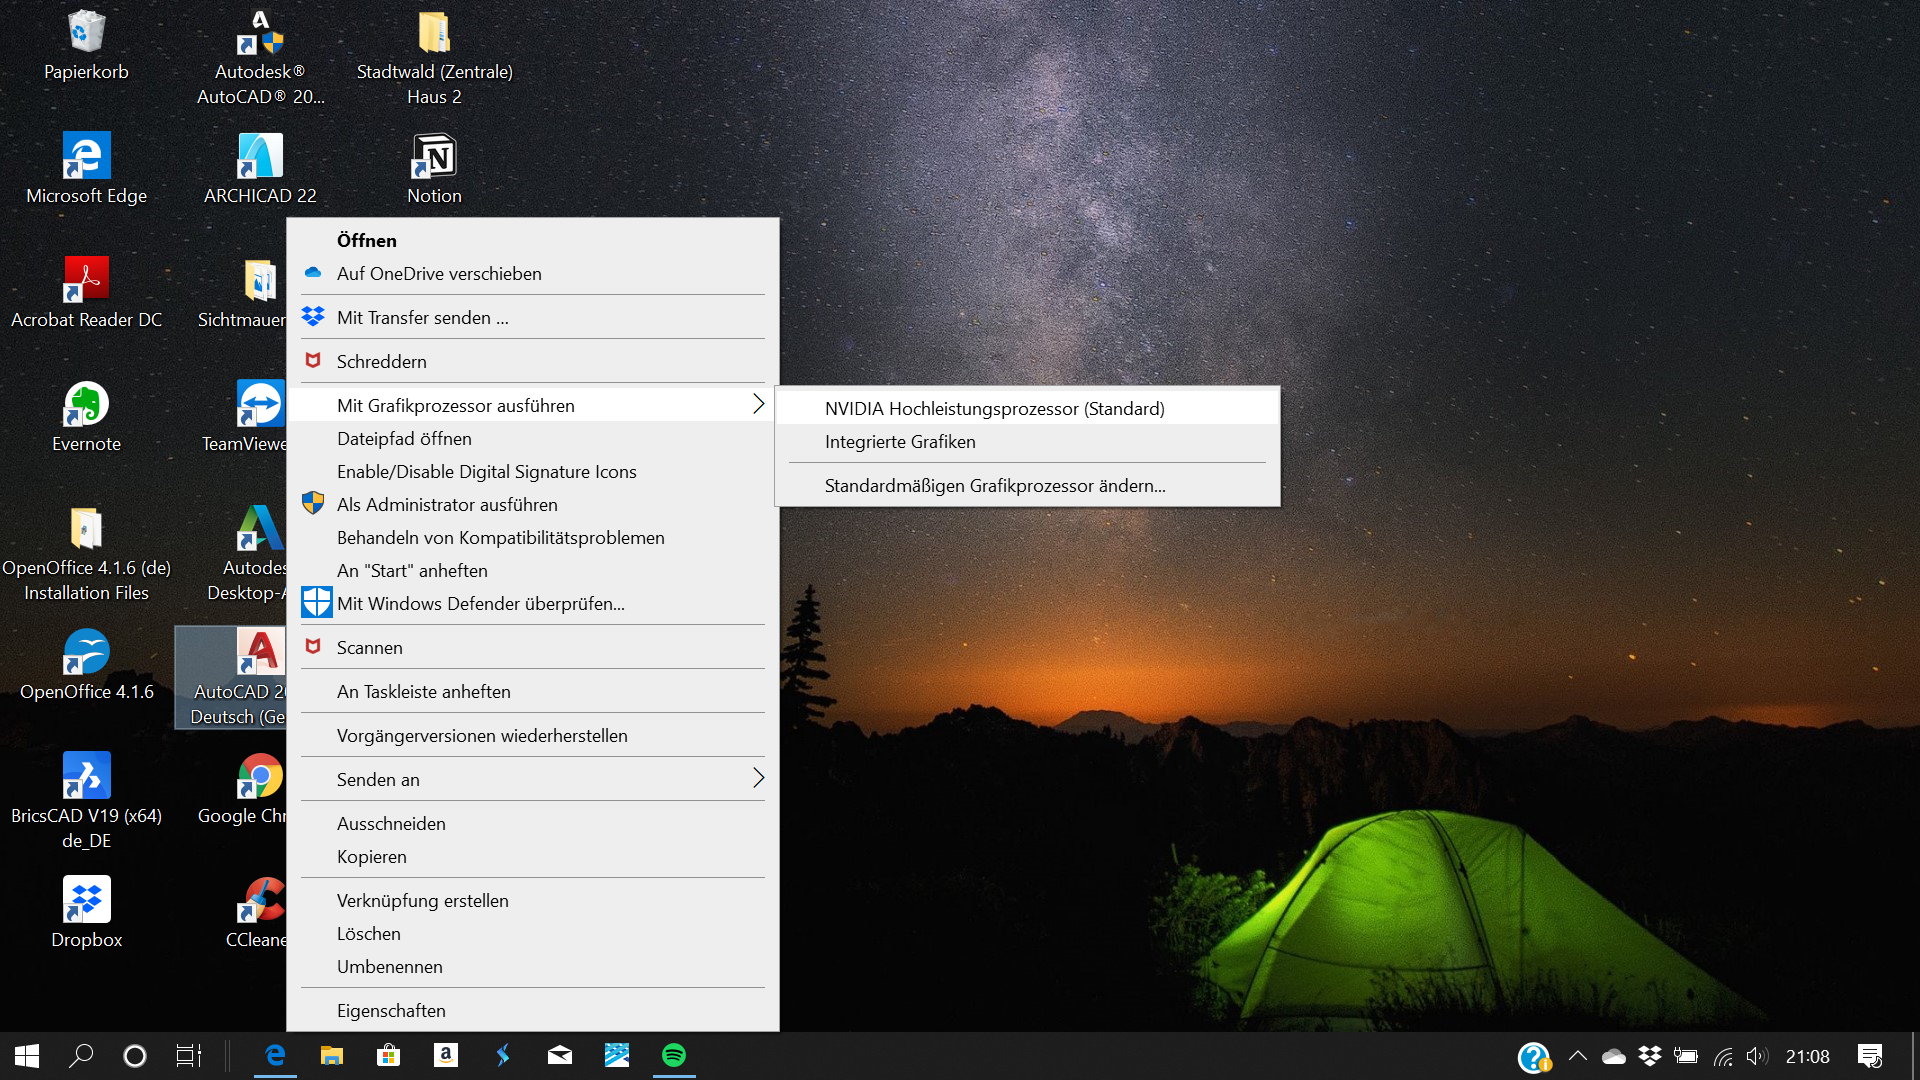Show hidden tray icons chevron
The width and height of the screenshot is (1920, 1080).
click(1578, 1056)
